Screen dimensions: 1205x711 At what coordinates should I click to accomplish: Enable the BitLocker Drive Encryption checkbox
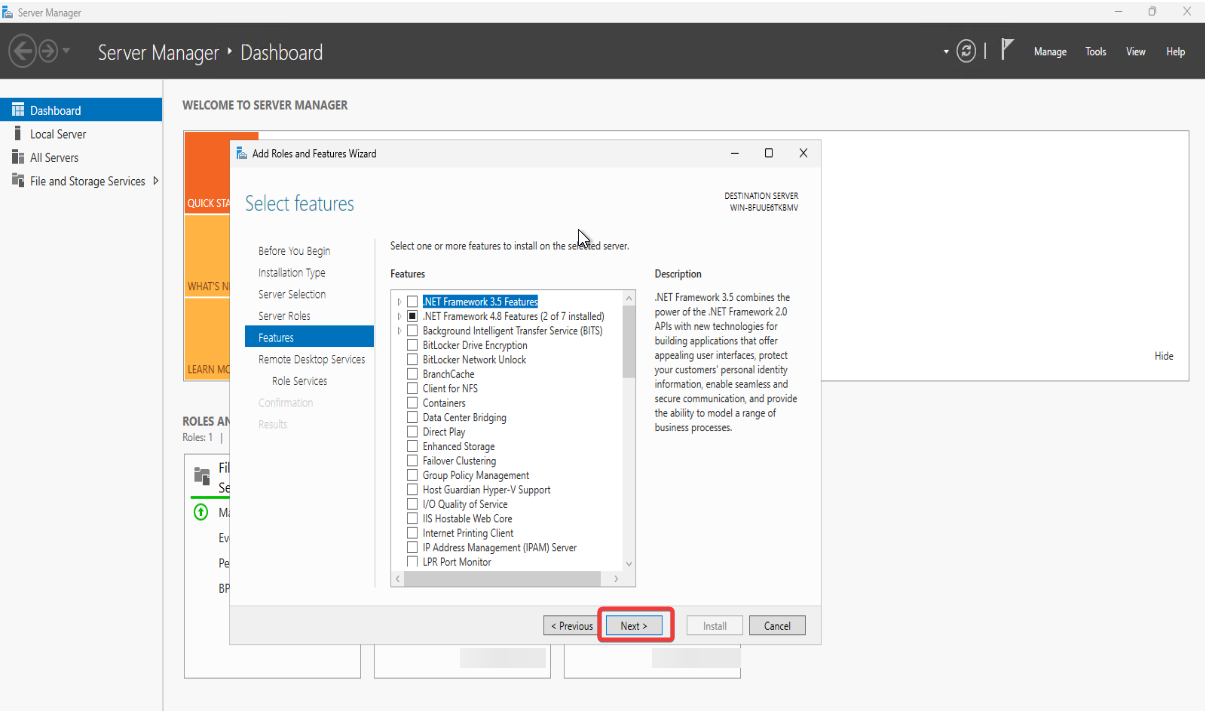point(413,345)
